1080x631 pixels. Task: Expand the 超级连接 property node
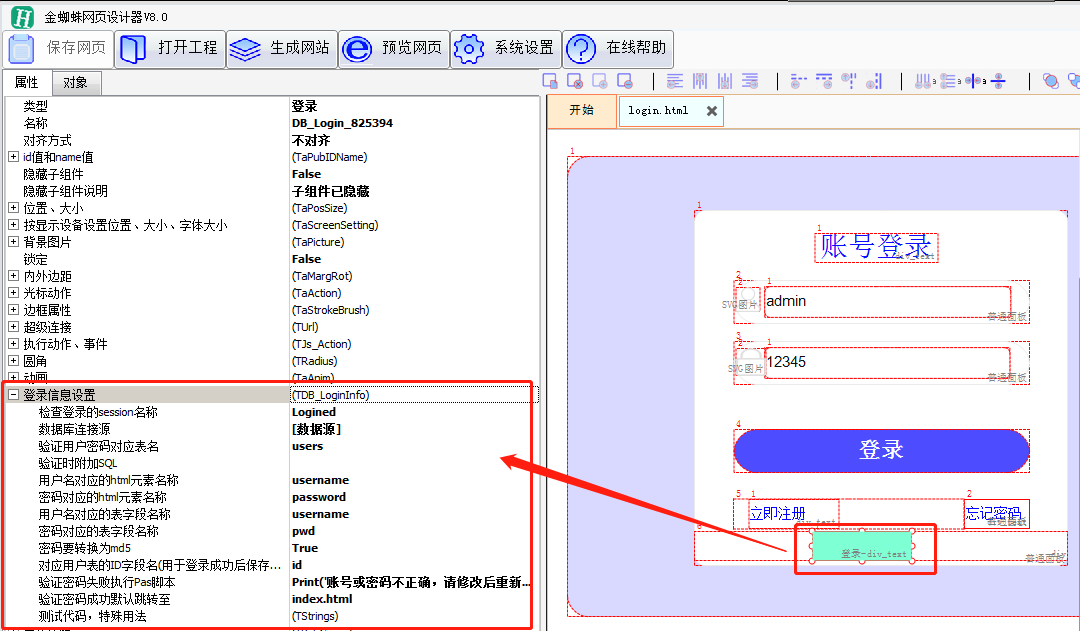coord(13,327)
